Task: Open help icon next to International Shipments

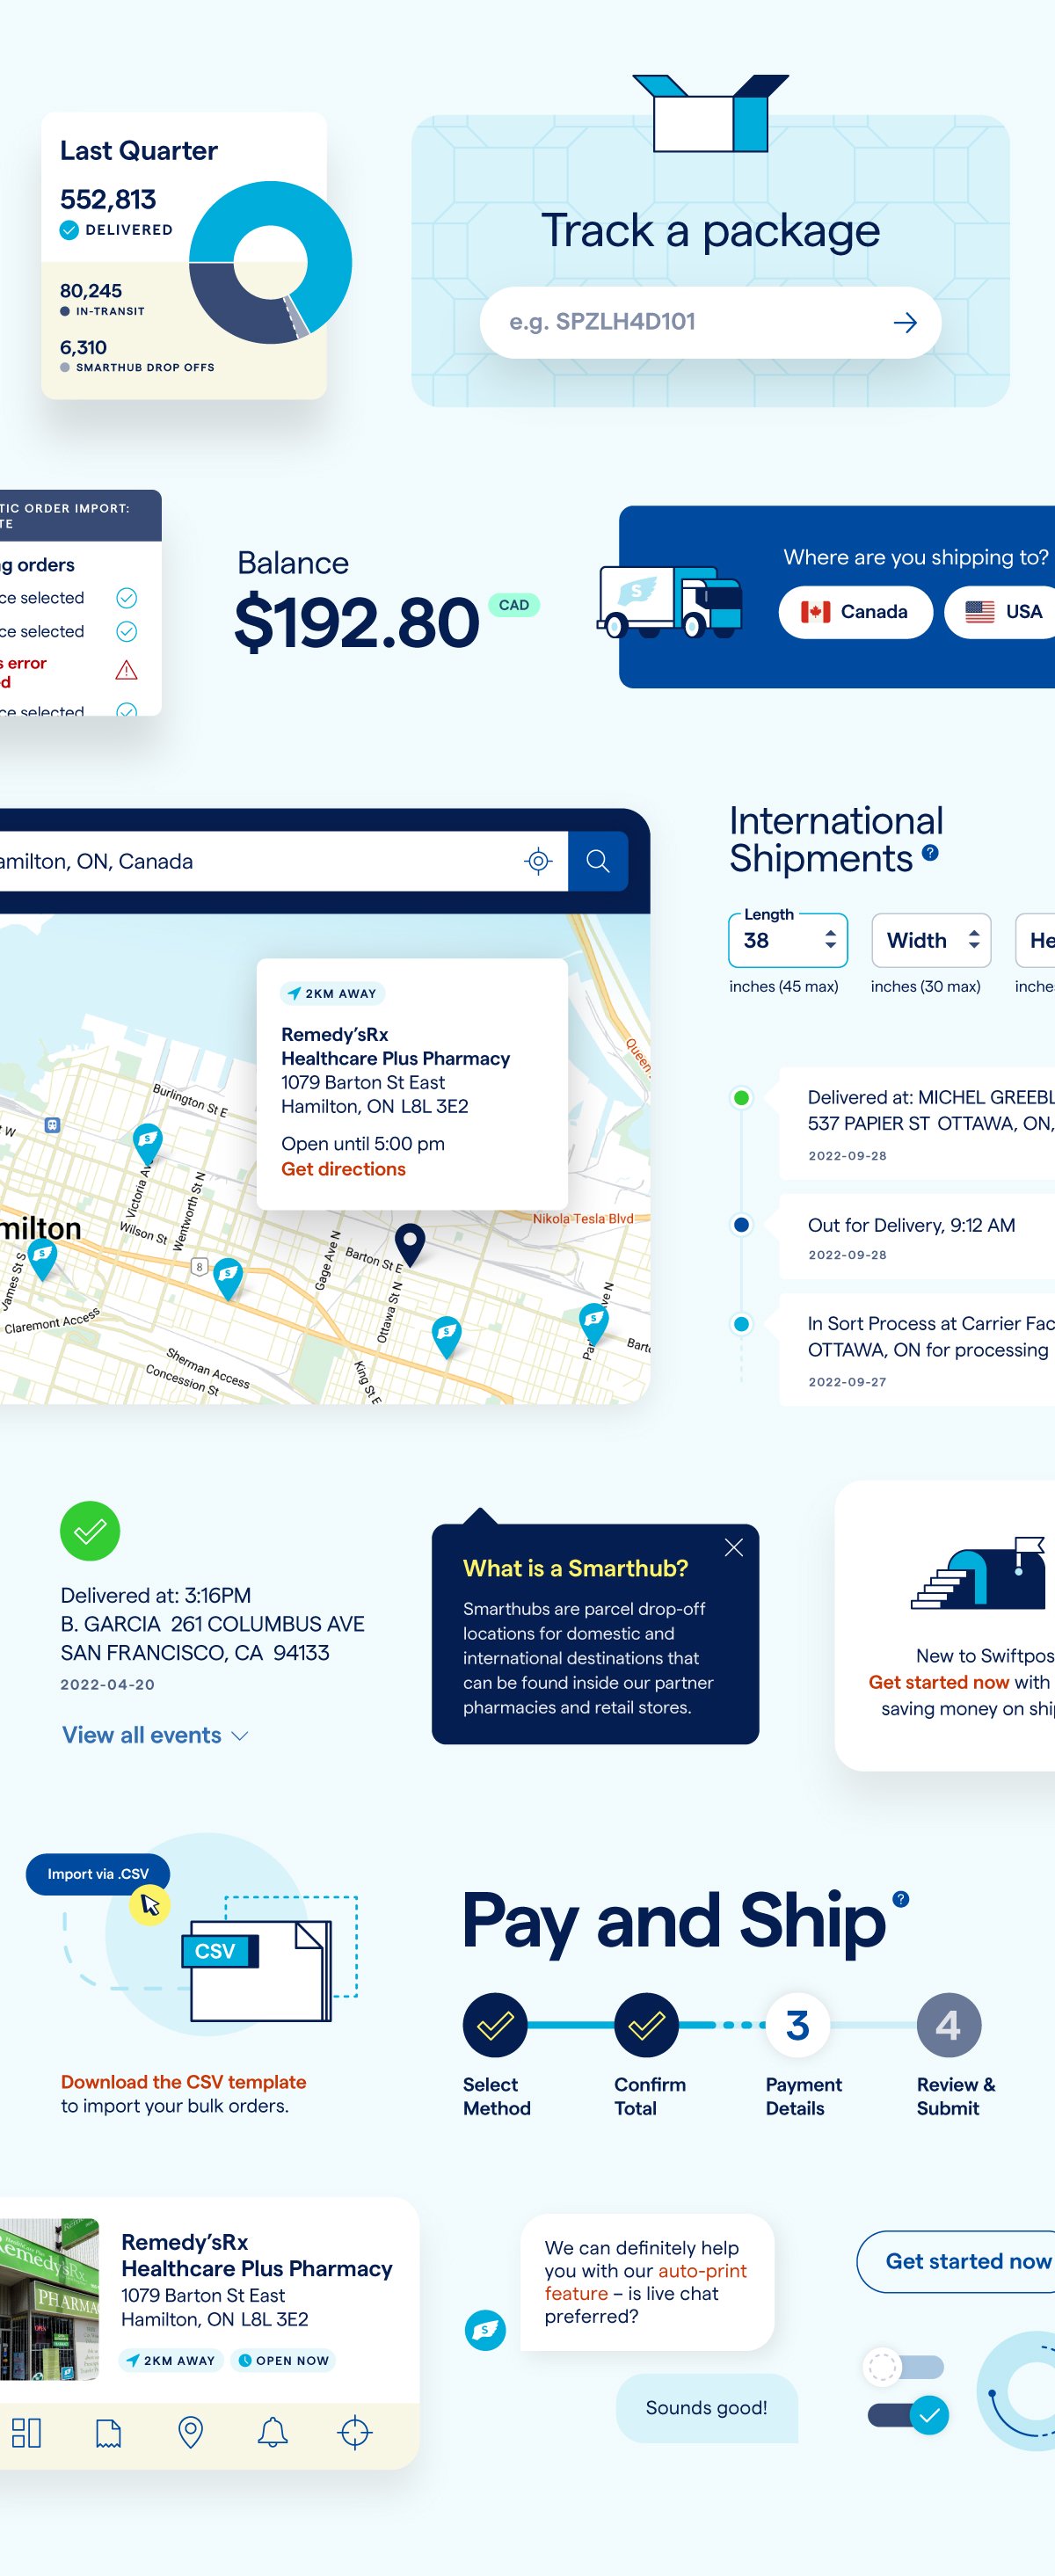Action: [930, 853]
